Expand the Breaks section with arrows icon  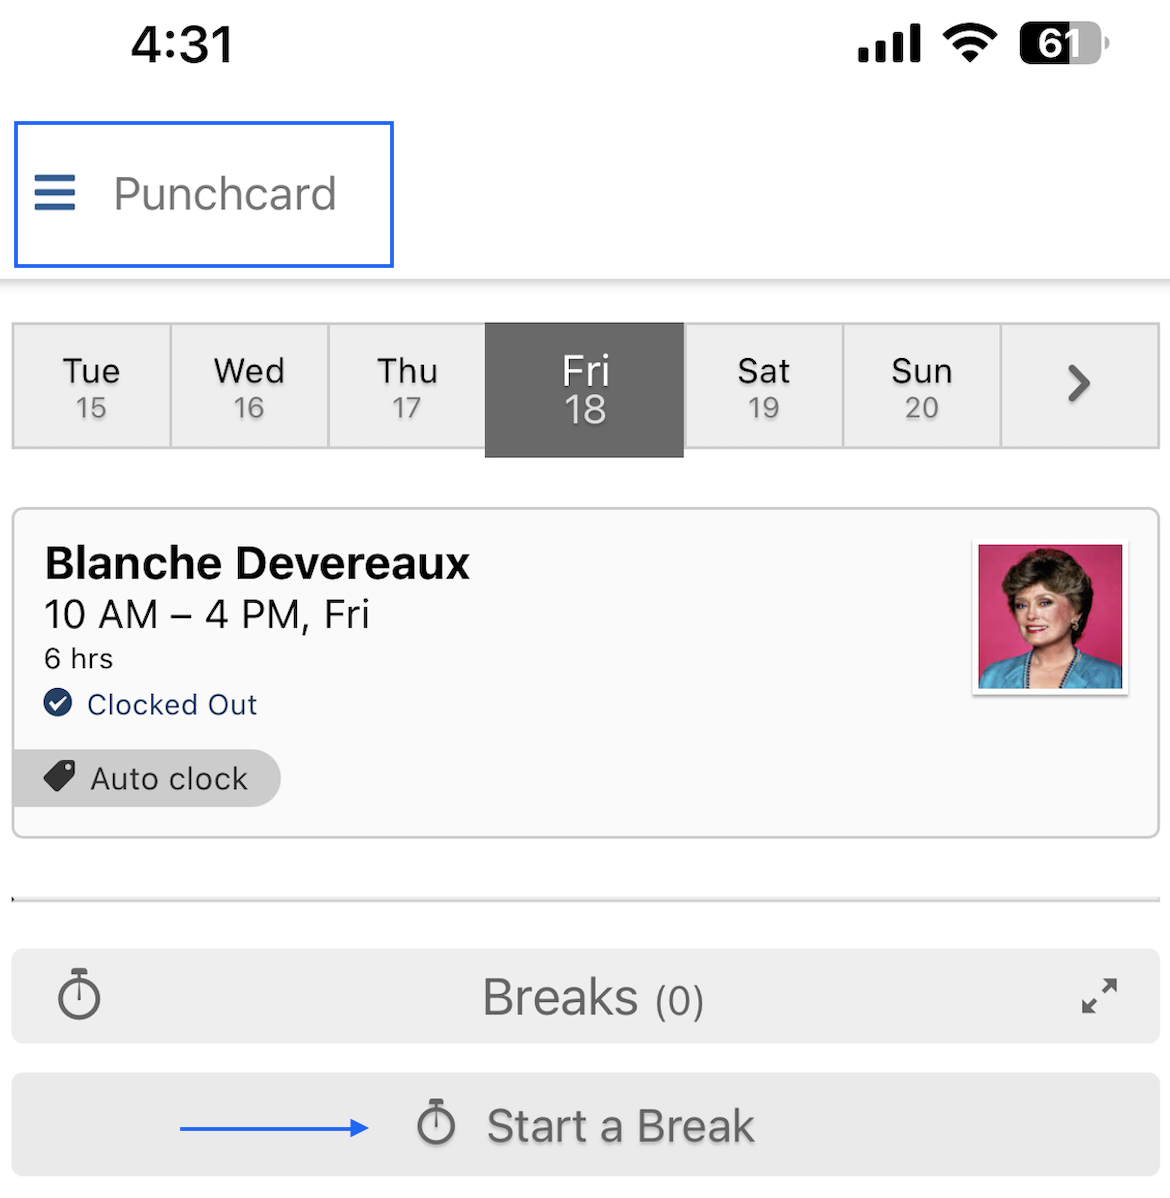point(1100,996)
